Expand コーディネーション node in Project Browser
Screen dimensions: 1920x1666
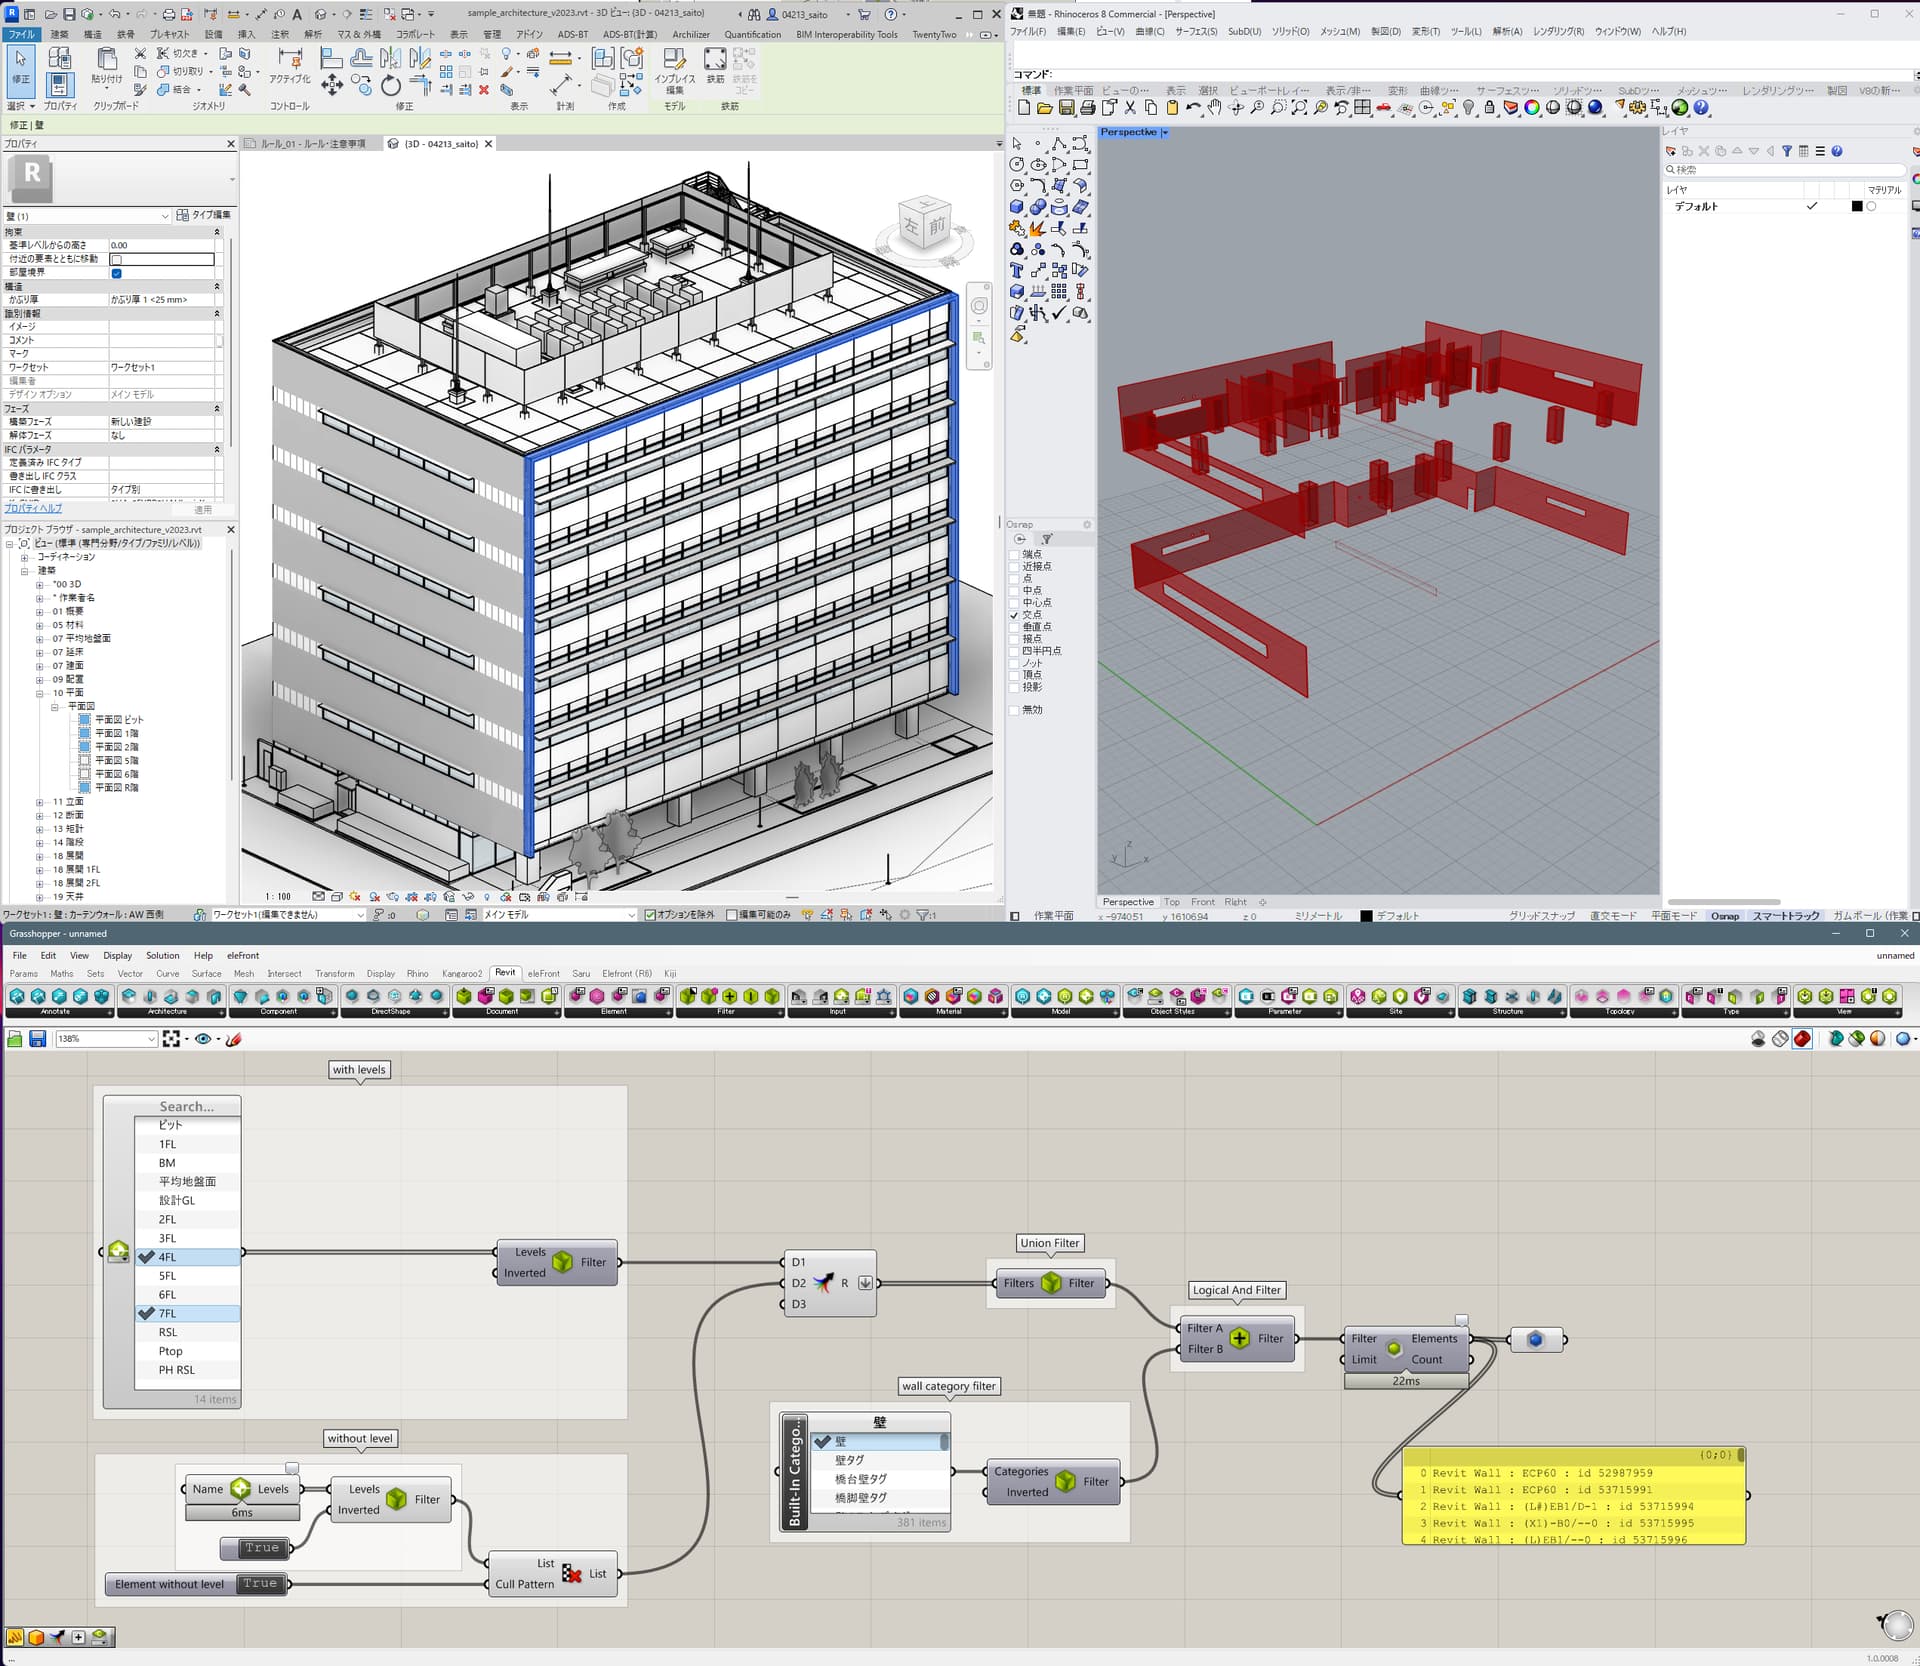tap(25, 557)
